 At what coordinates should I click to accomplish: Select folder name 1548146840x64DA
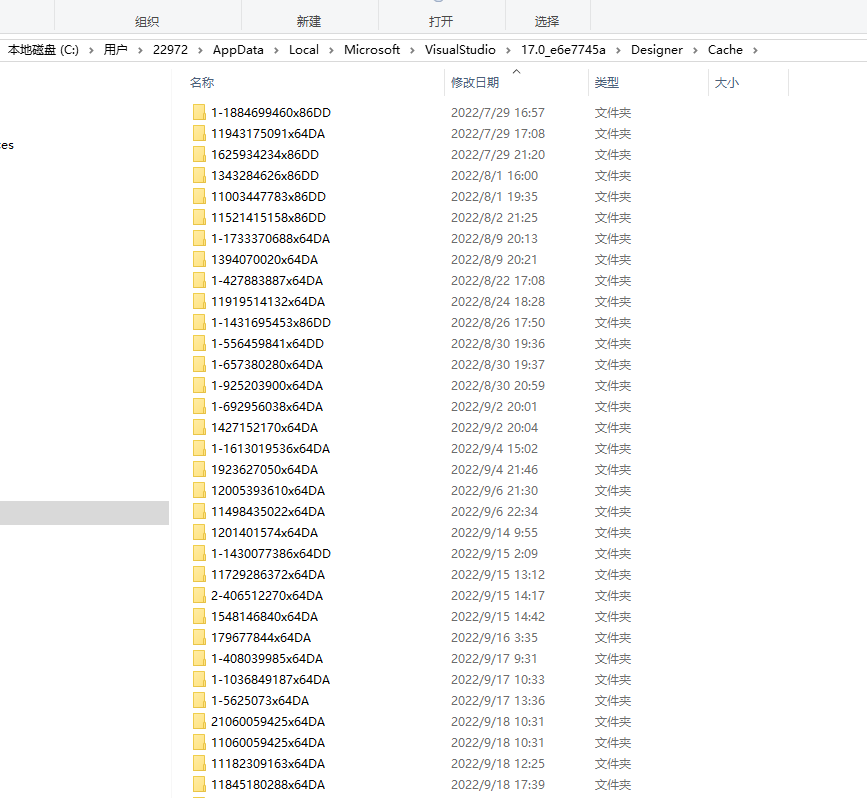pos(264,617)
